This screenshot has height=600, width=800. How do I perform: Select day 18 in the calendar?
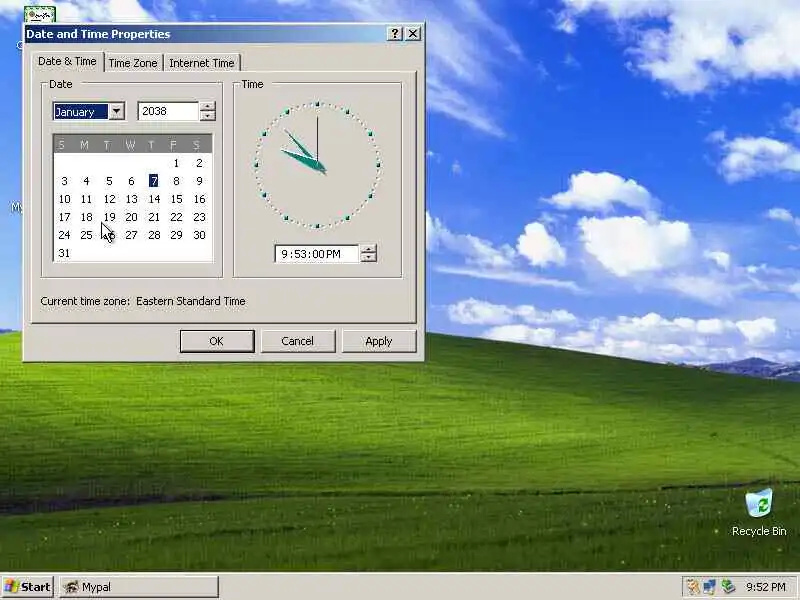(x=86, y=217)
